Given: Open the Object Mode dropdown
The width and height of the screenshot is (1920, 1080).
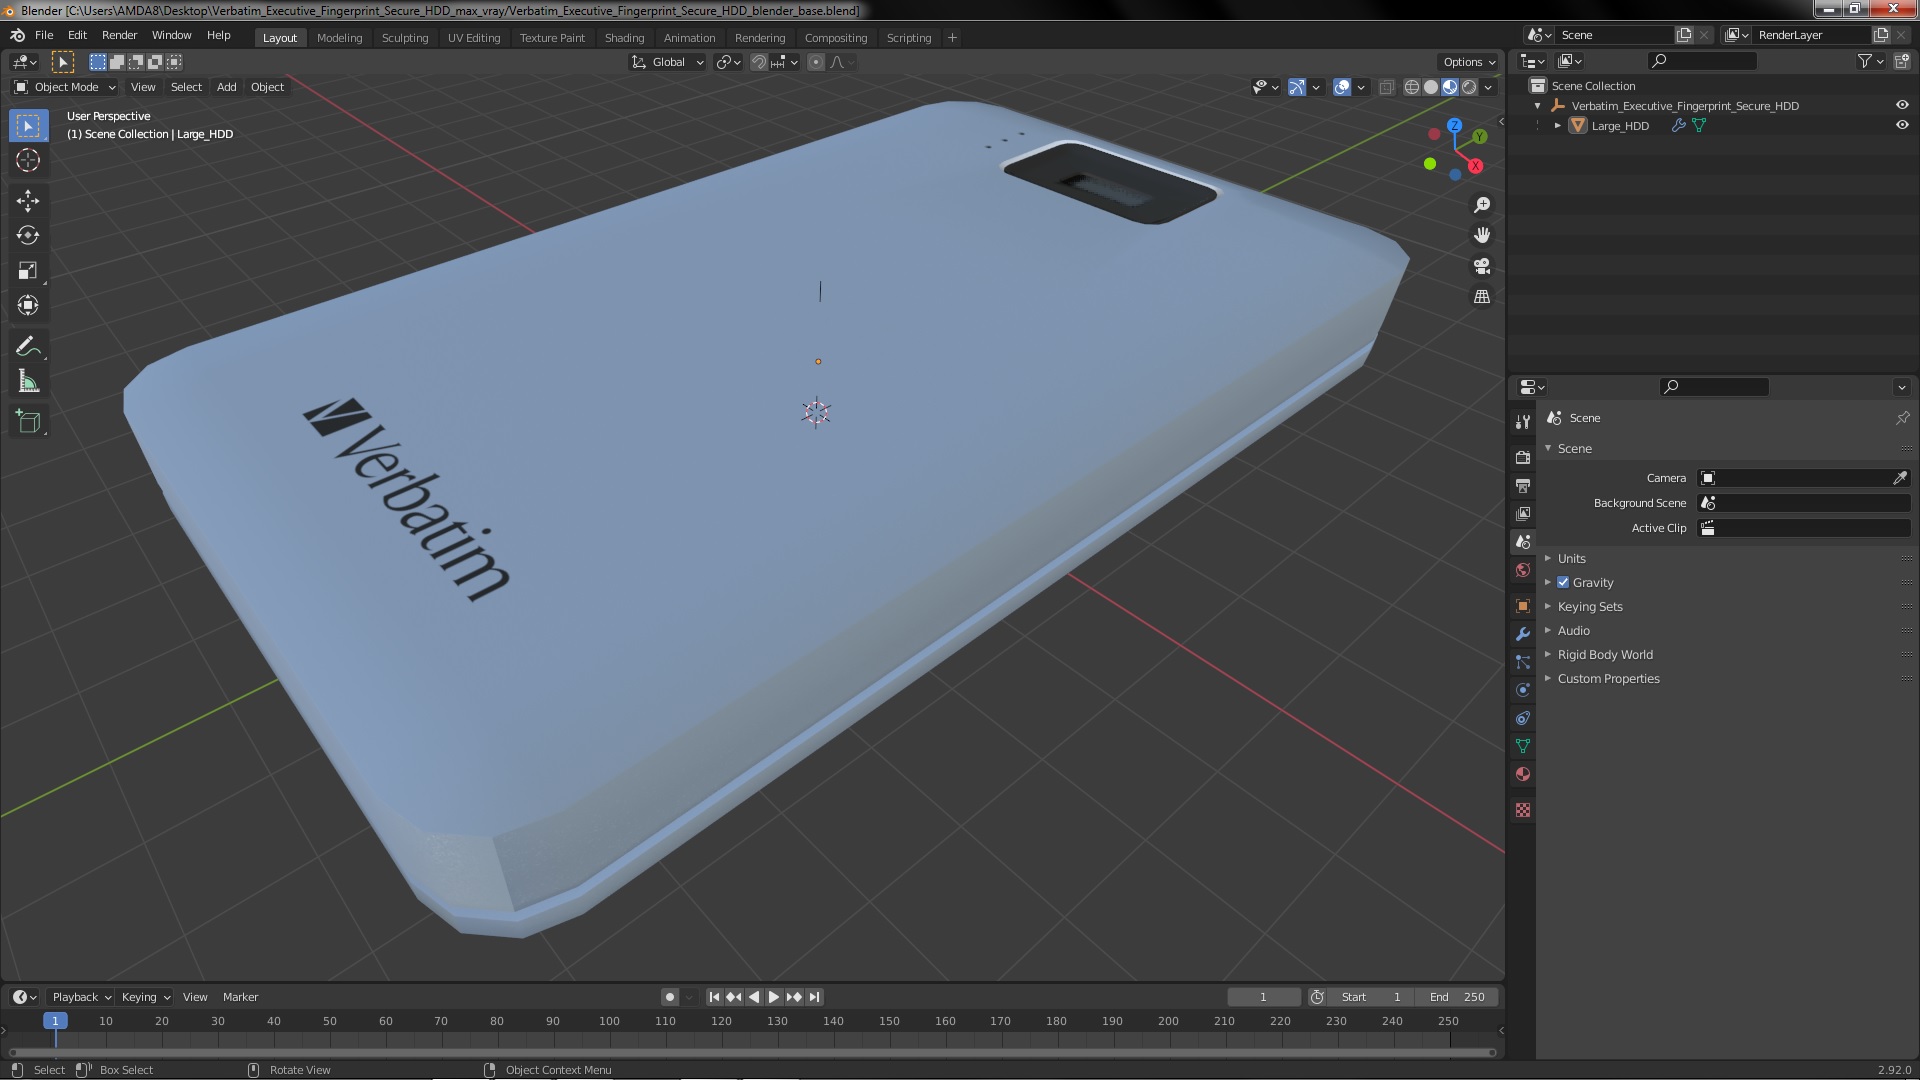Looking at the screenshot, I should (x=65, y=87).
